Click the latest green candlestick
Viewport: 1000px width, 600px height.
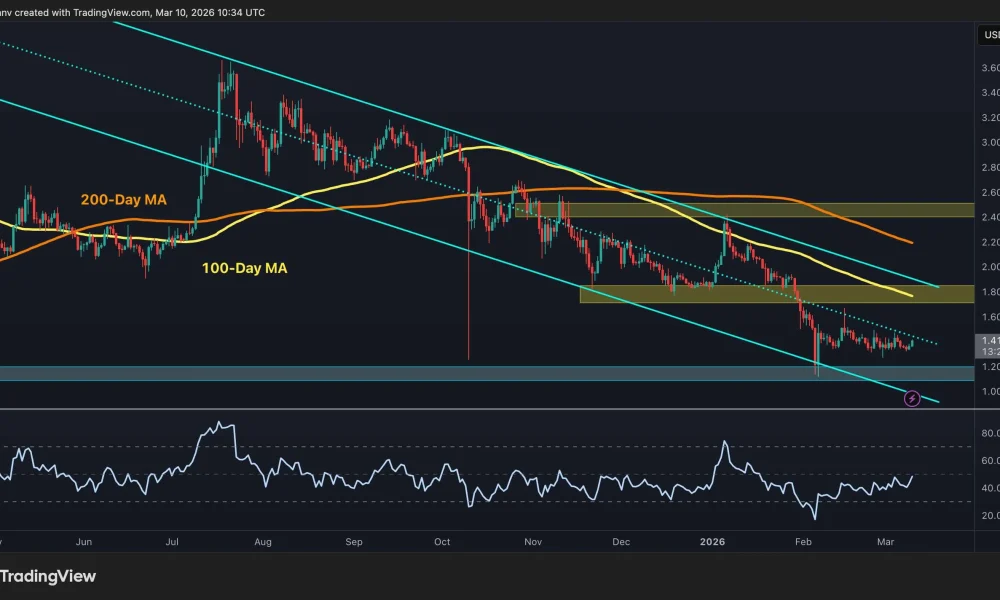click(x=915, y=343)
